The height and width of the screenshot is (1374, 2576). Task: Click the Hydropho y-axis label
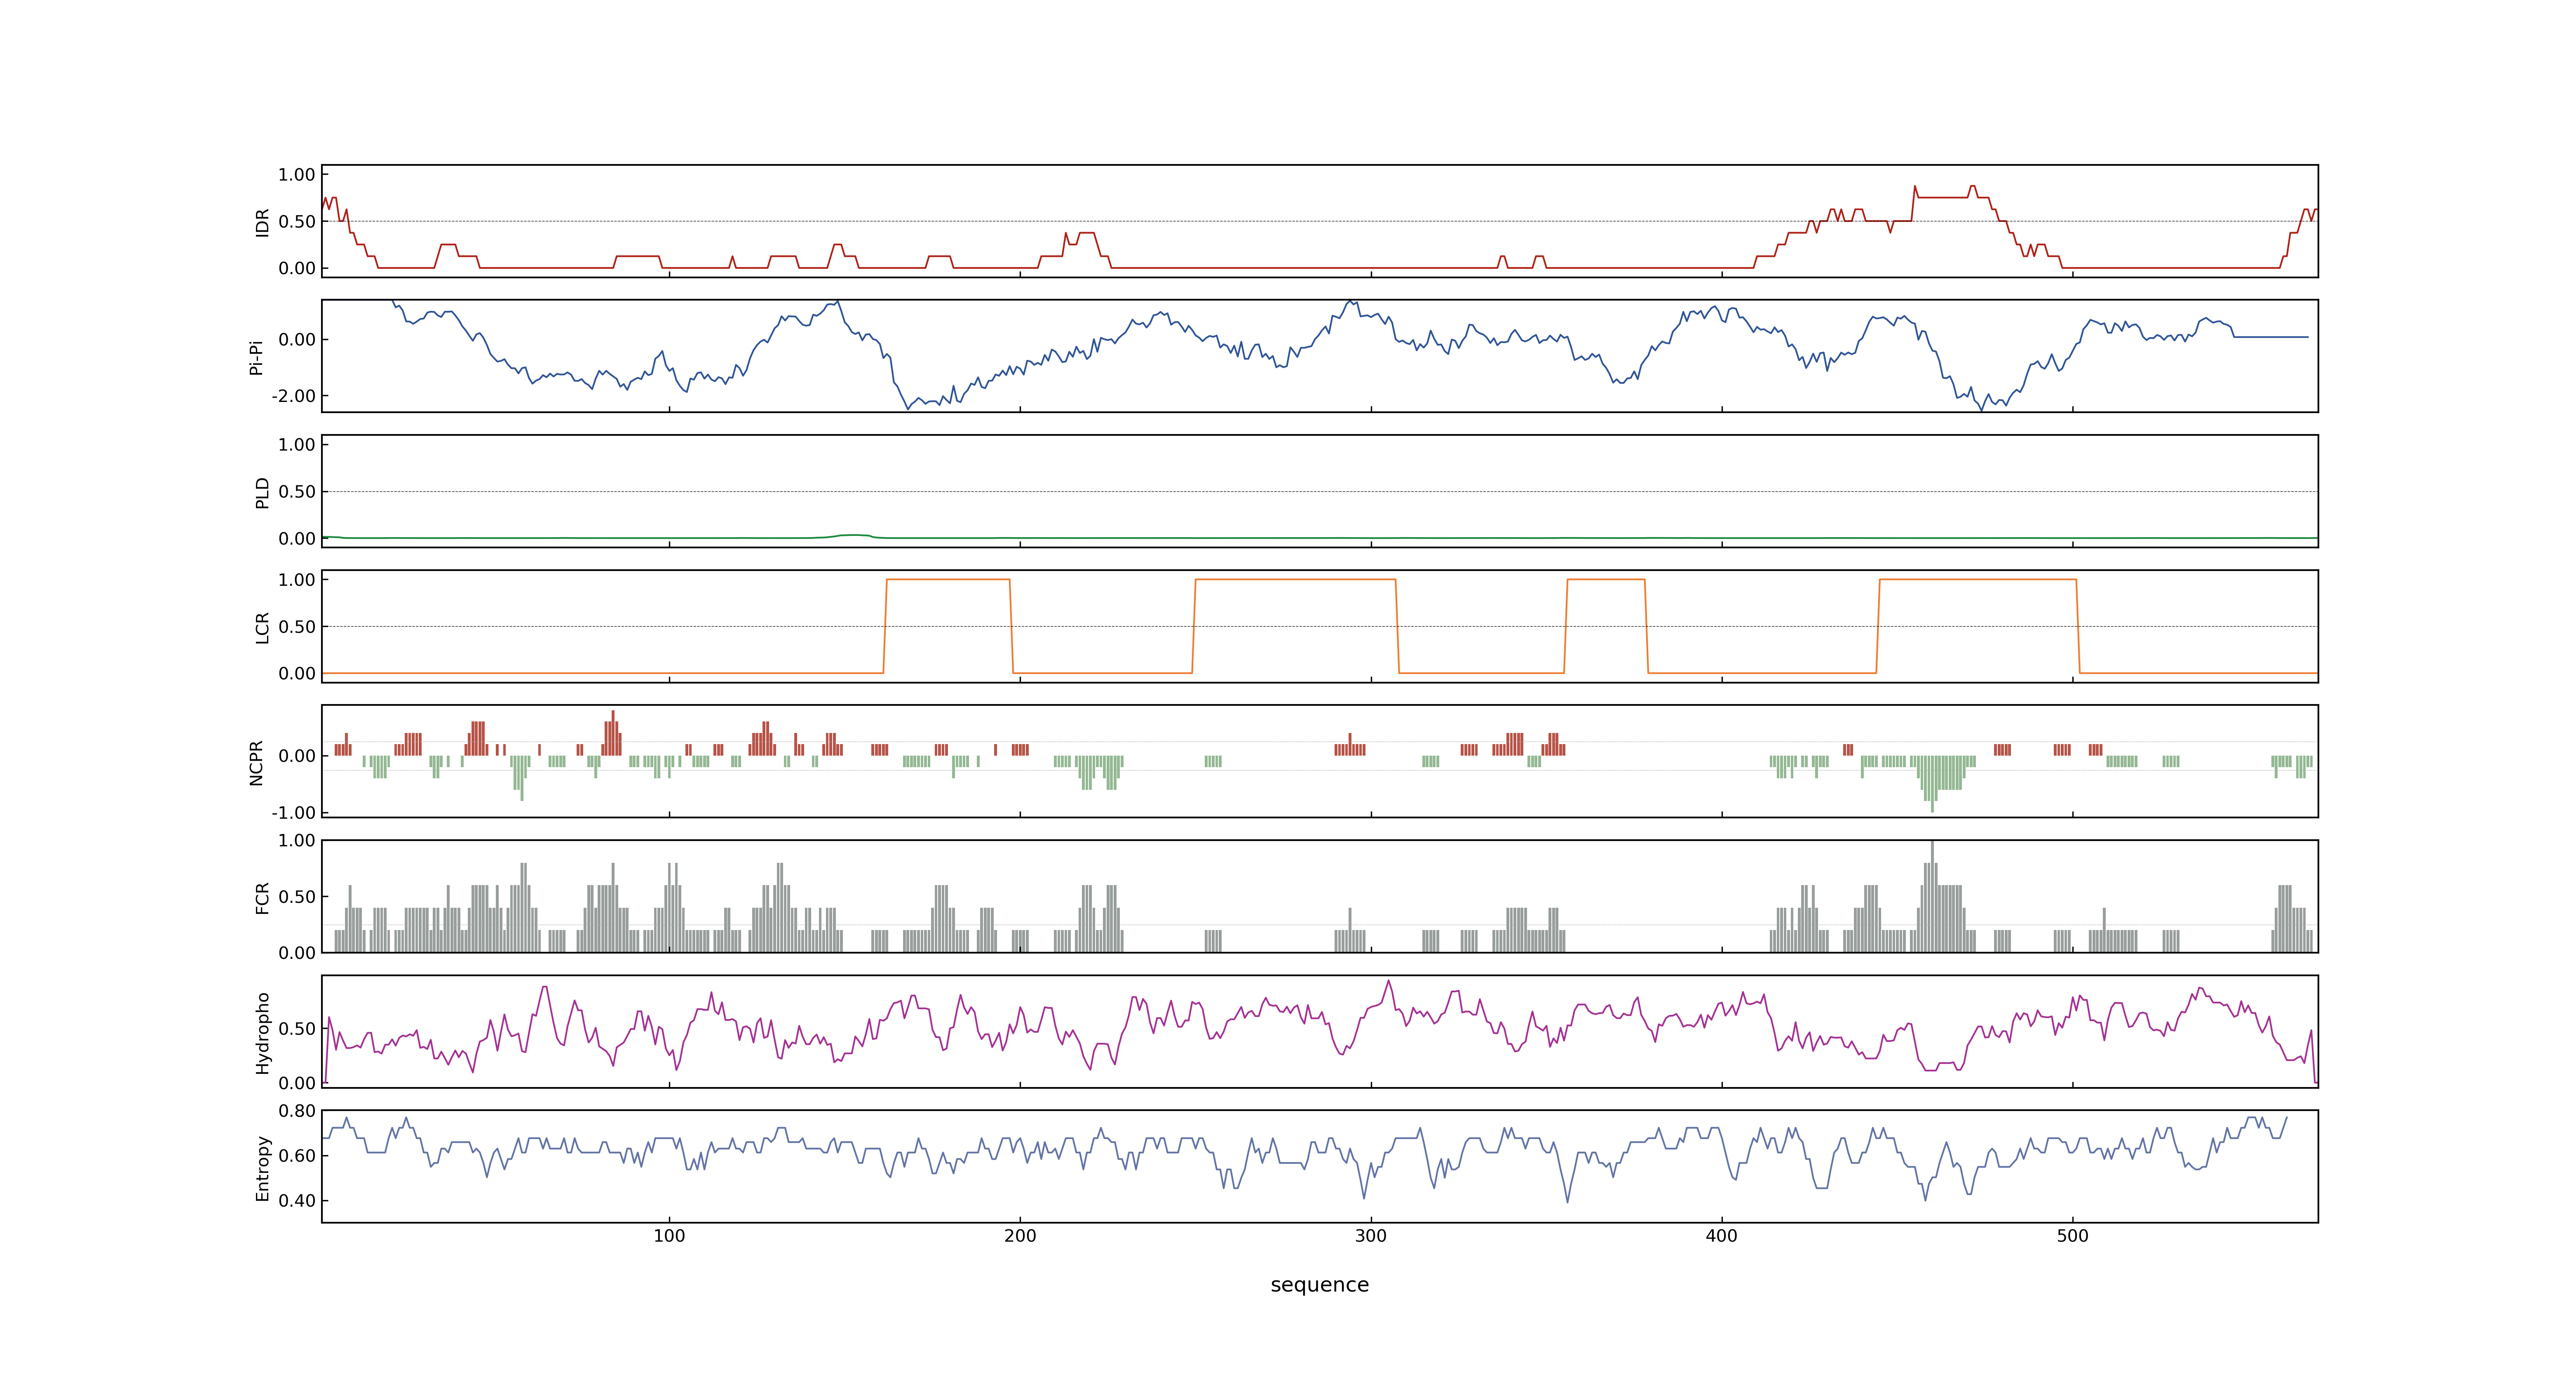pos(262,1033)
